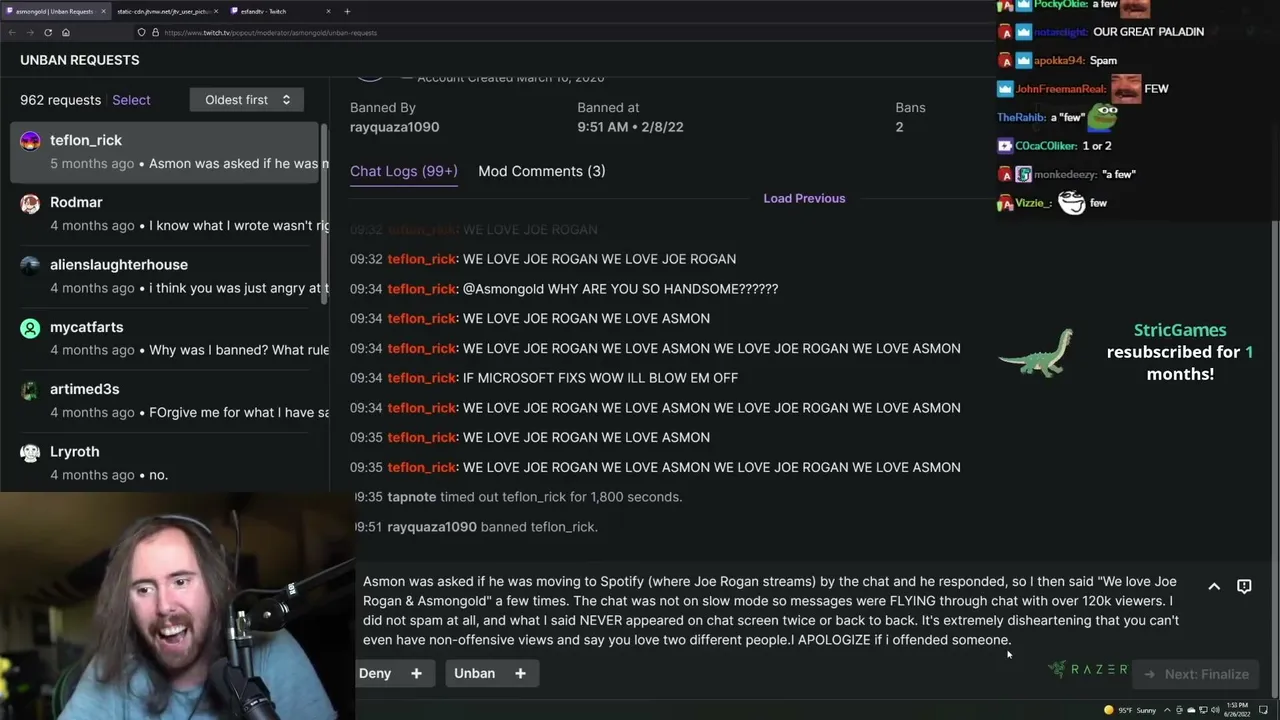Click Rodmar's avatar icon
Viewport: 1280px width, 720px height.
pos(30,203)
